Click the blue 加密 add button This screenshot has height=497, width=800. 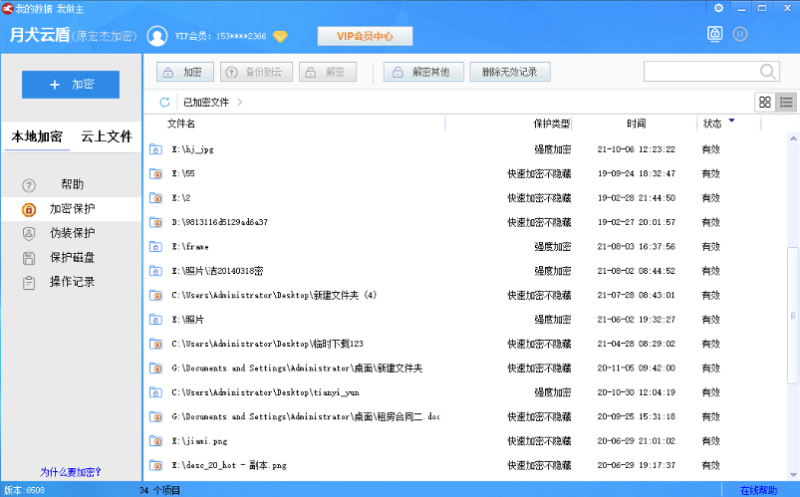tap(71, 84)
